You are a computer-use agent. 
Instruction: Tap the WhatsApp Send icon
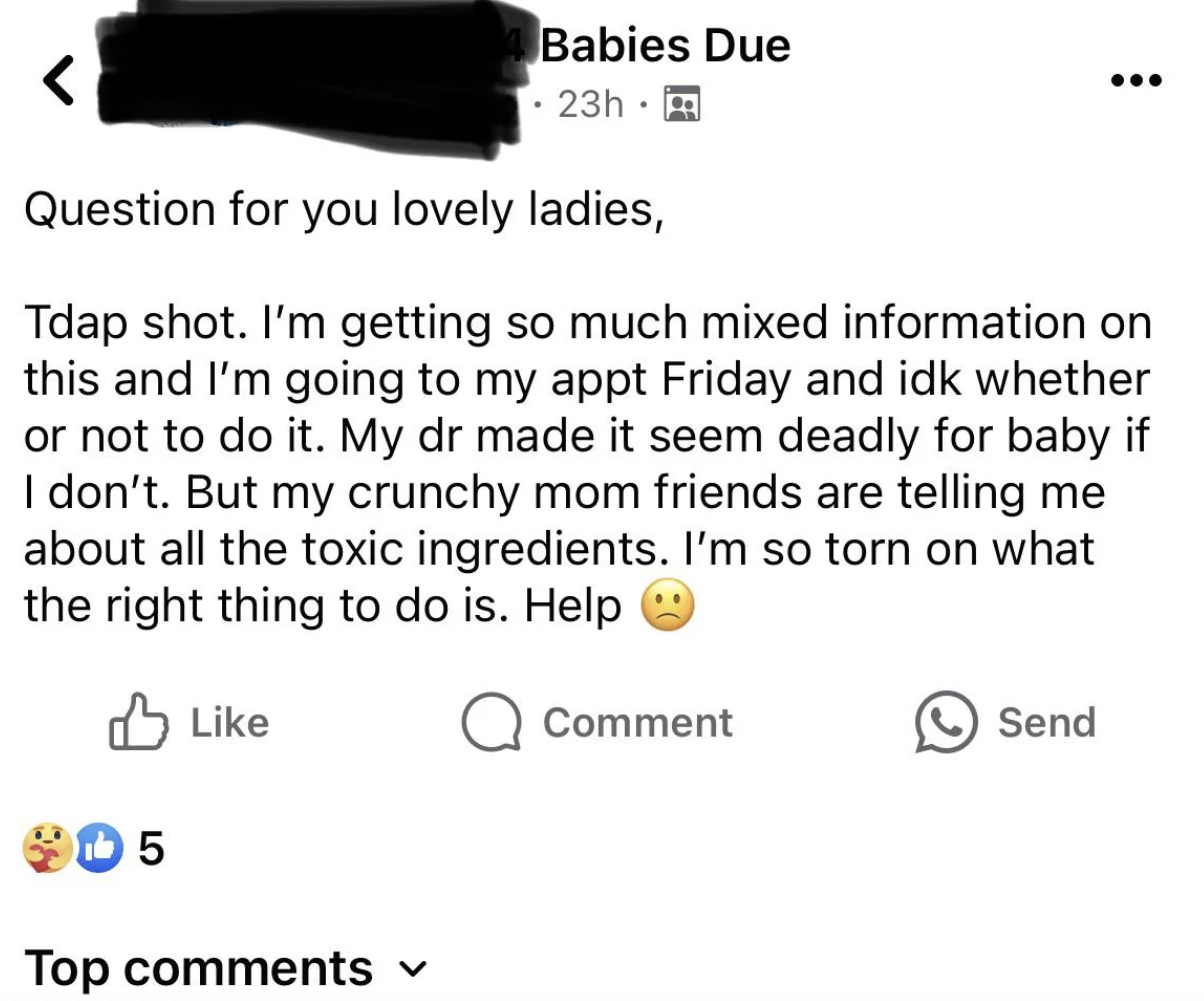(945, 722)
